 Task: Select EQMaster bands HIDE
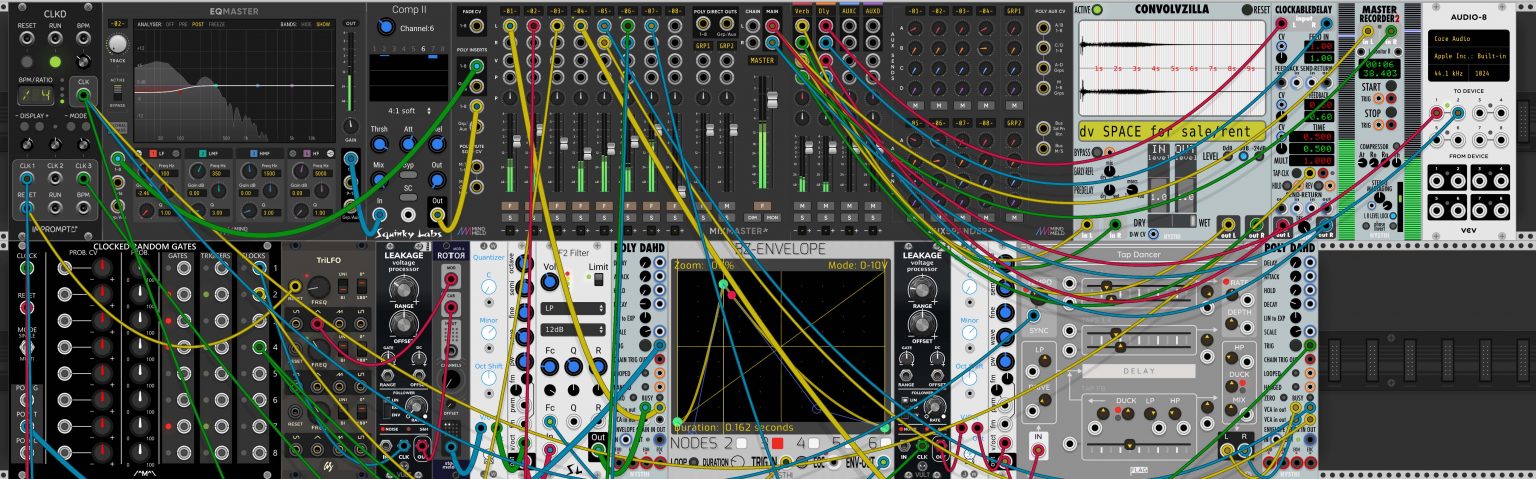[306, 24]
